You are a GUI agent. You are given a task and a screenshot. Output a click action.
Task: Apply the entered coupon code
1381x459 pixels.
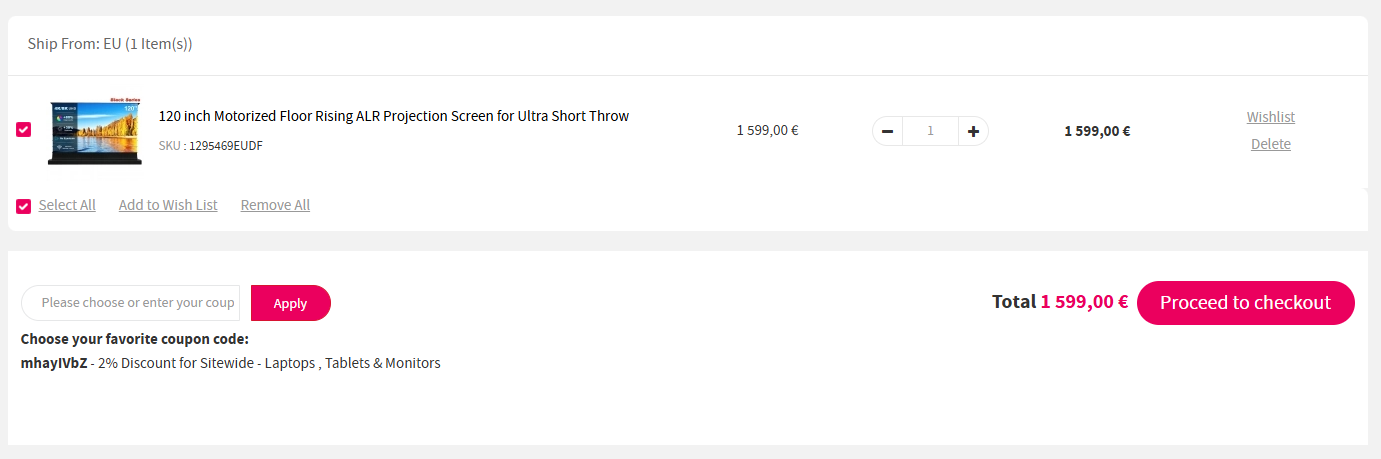click(x=290, y=303)
